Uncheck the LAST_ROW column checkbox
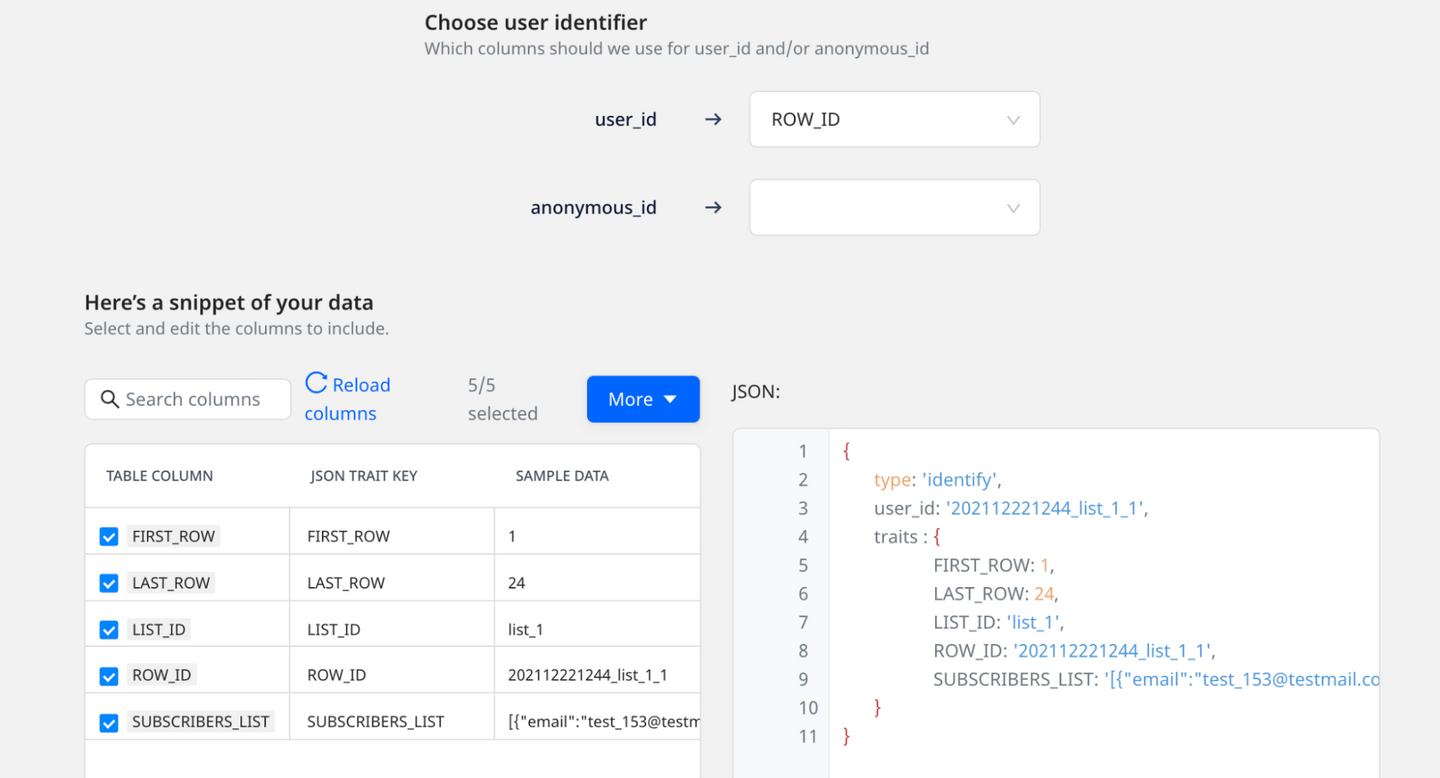Viewport: 1440px width, 778px height. tap(108, 582)
